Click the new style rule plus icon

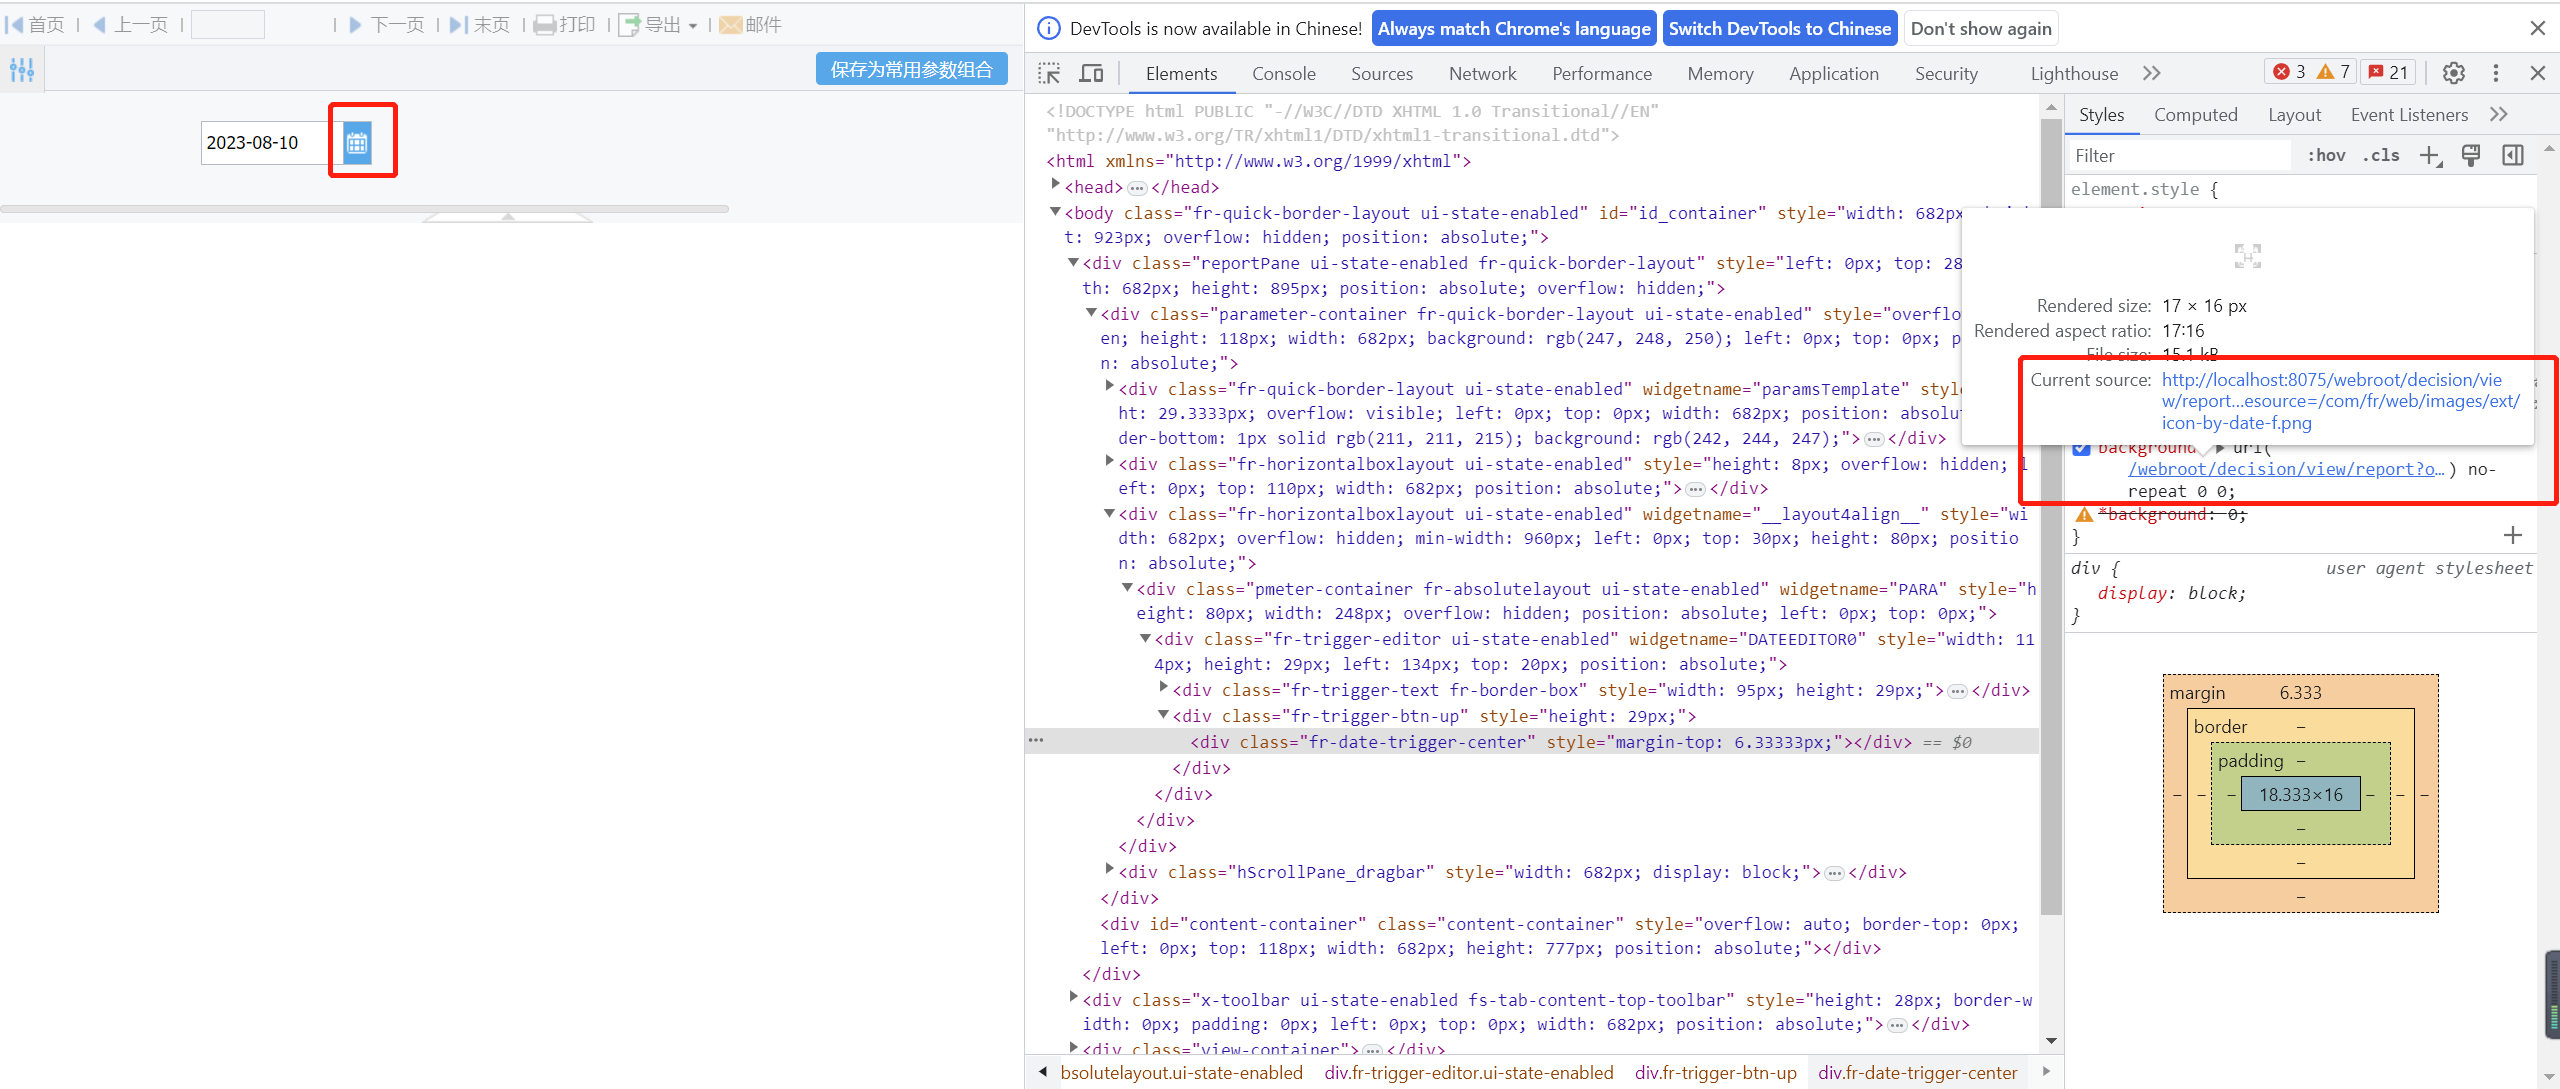click(2430, 156)
